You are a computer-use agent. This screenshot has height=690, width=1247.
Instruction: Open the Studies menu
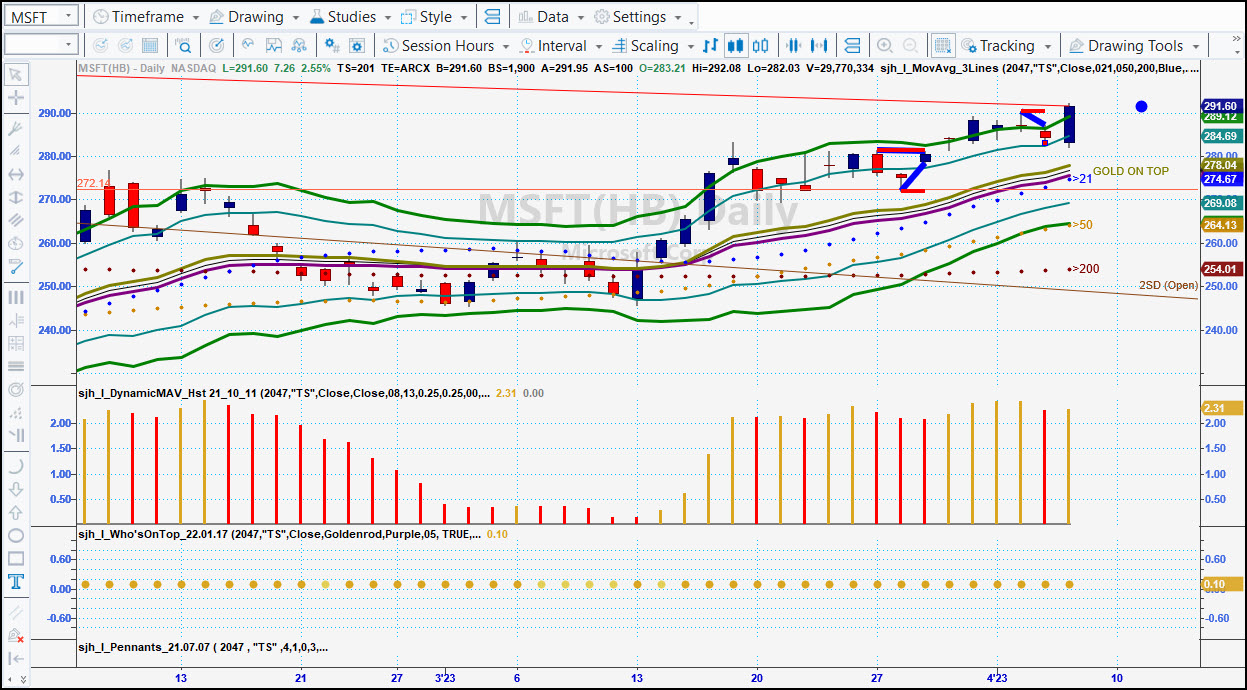349,17
